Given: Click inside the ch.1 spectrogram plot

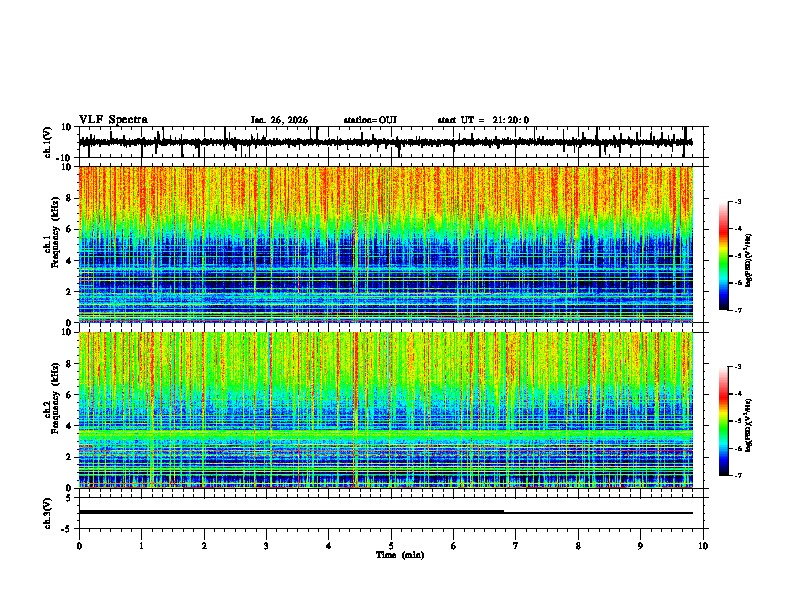Looking at the screenshot, I should pos(386,244).
